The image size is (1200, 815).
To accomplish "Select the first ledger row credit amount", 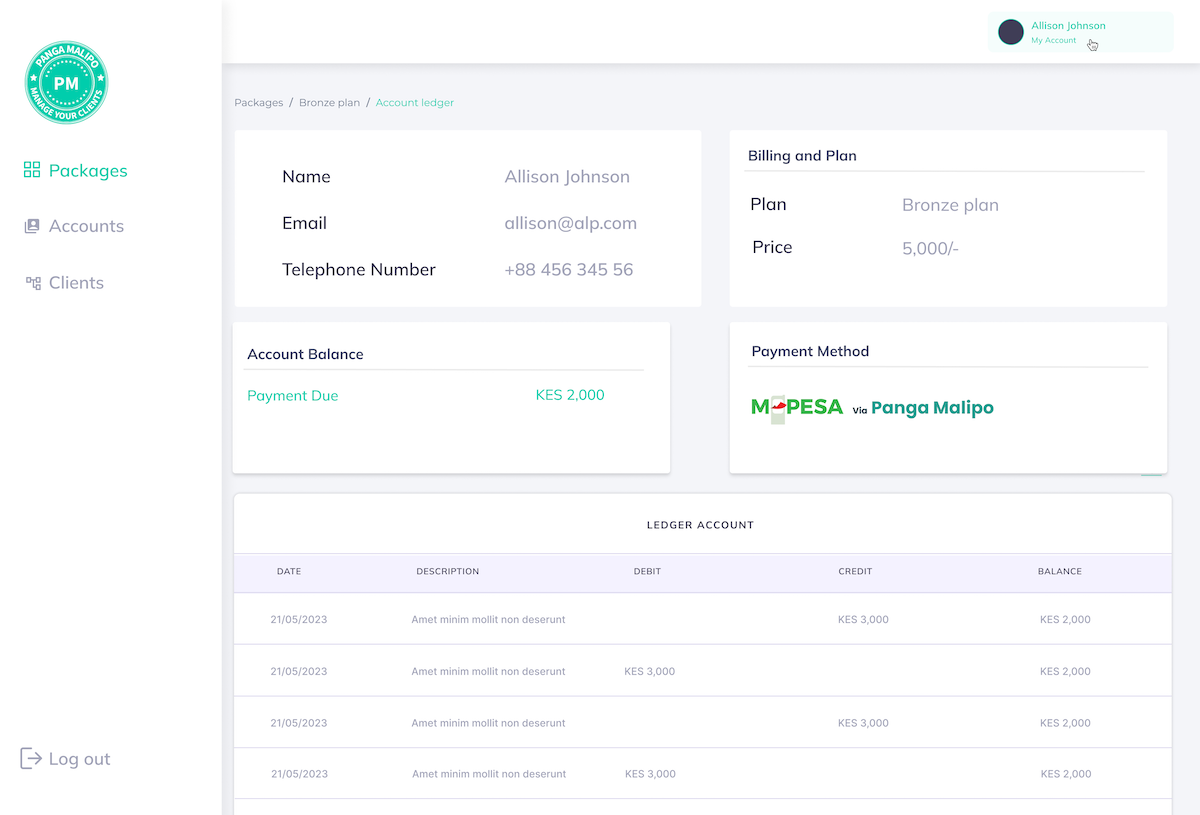I will pyautogui.click(x=863, y=620).
